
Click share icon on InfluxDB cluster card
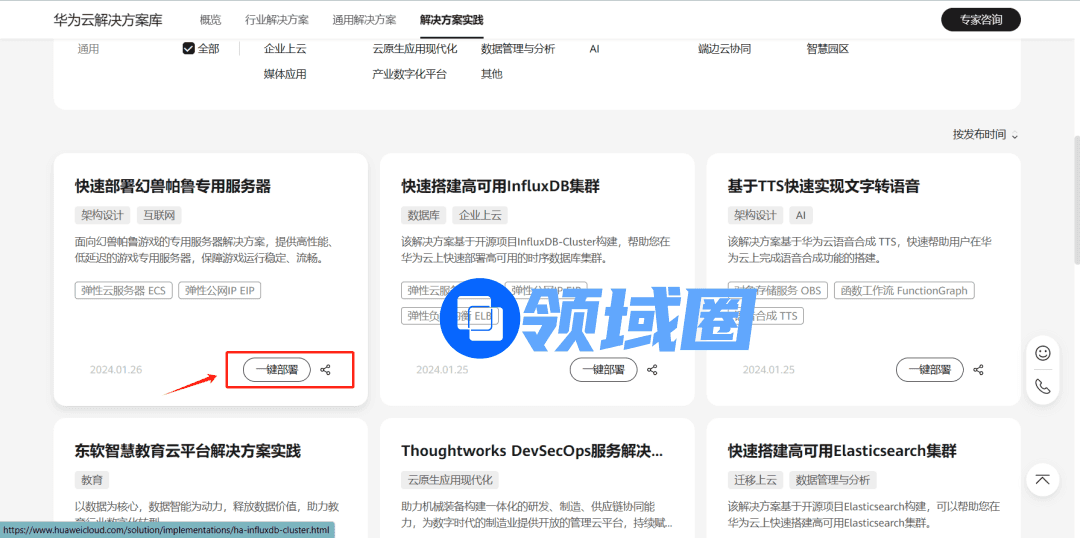(652, 370)
